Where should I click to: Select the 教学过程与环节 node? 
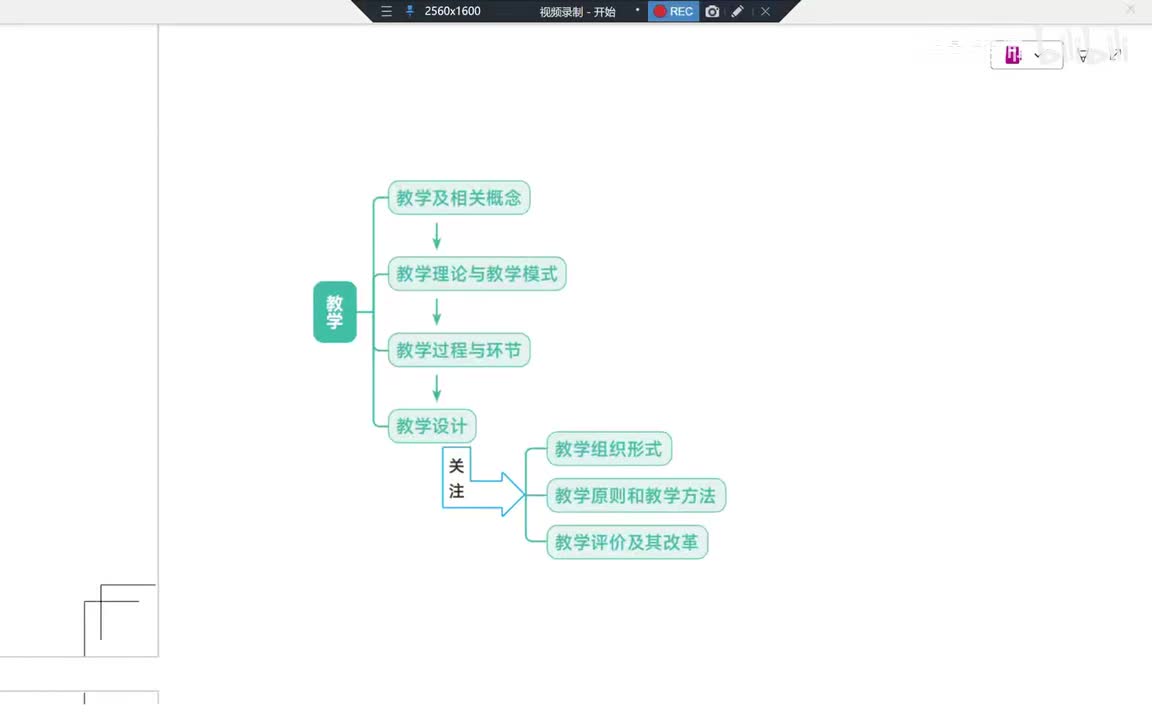coord(459,350)
